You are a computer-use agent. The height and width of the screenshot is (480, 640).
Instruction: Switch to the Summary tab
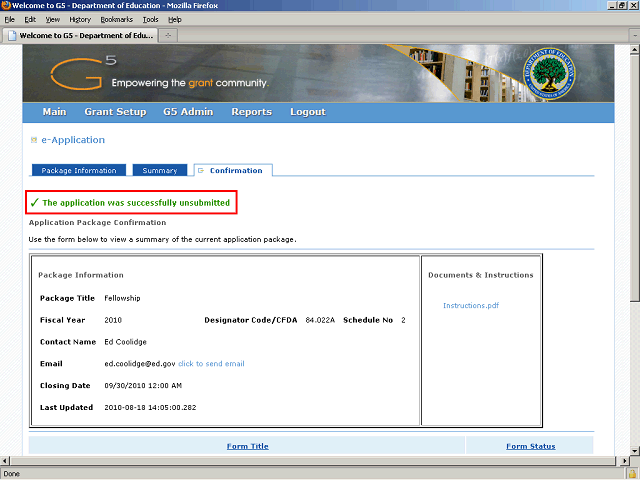point(160,170)
